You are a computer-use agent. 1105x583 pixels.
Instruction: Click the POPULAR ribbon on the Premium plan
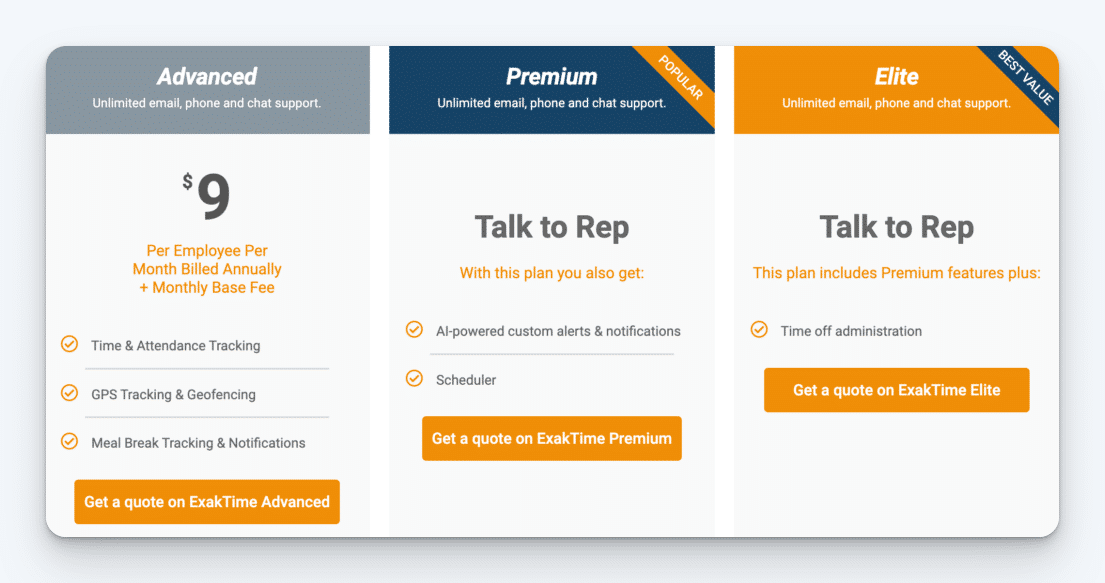click(681, 77)
